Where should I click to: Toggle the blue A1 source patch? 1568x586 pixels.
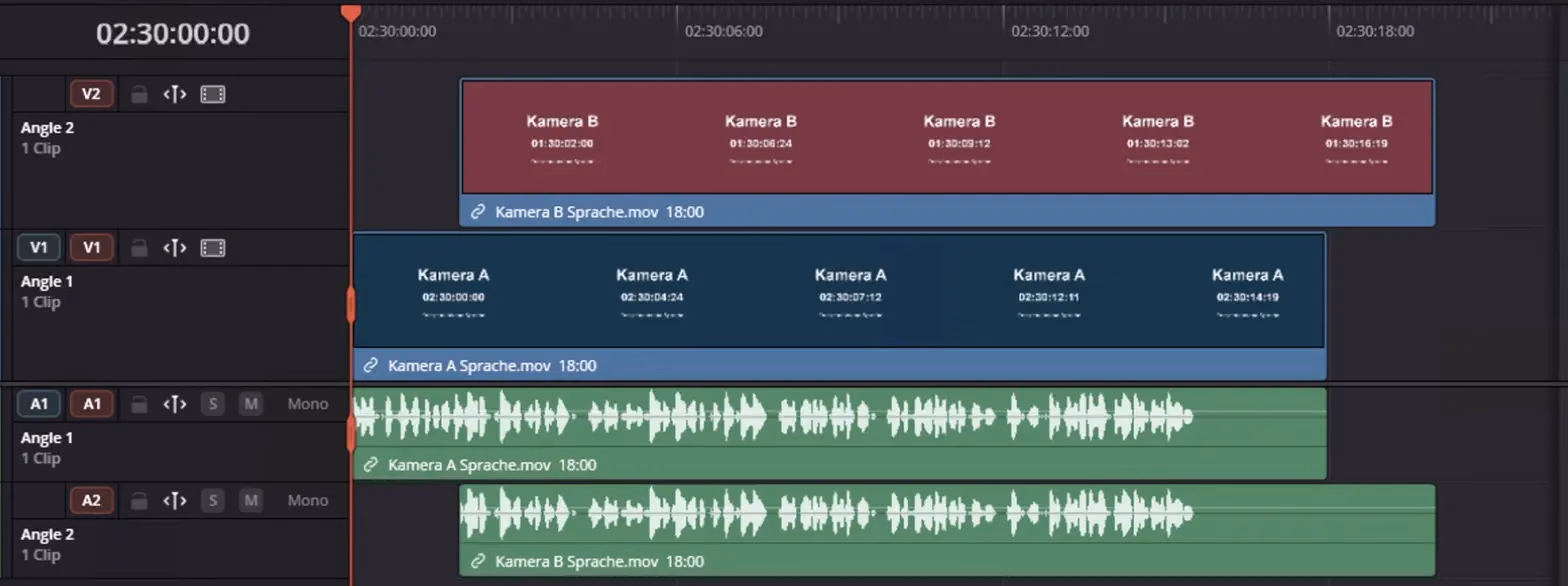click(39, 404)
